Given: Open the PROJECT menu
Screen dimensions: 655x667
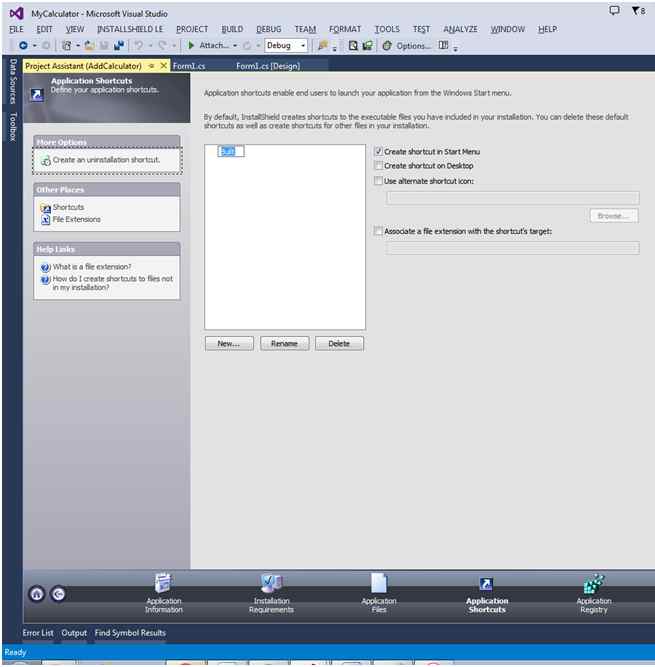Looking at the screenshot, I should (192, 29).
